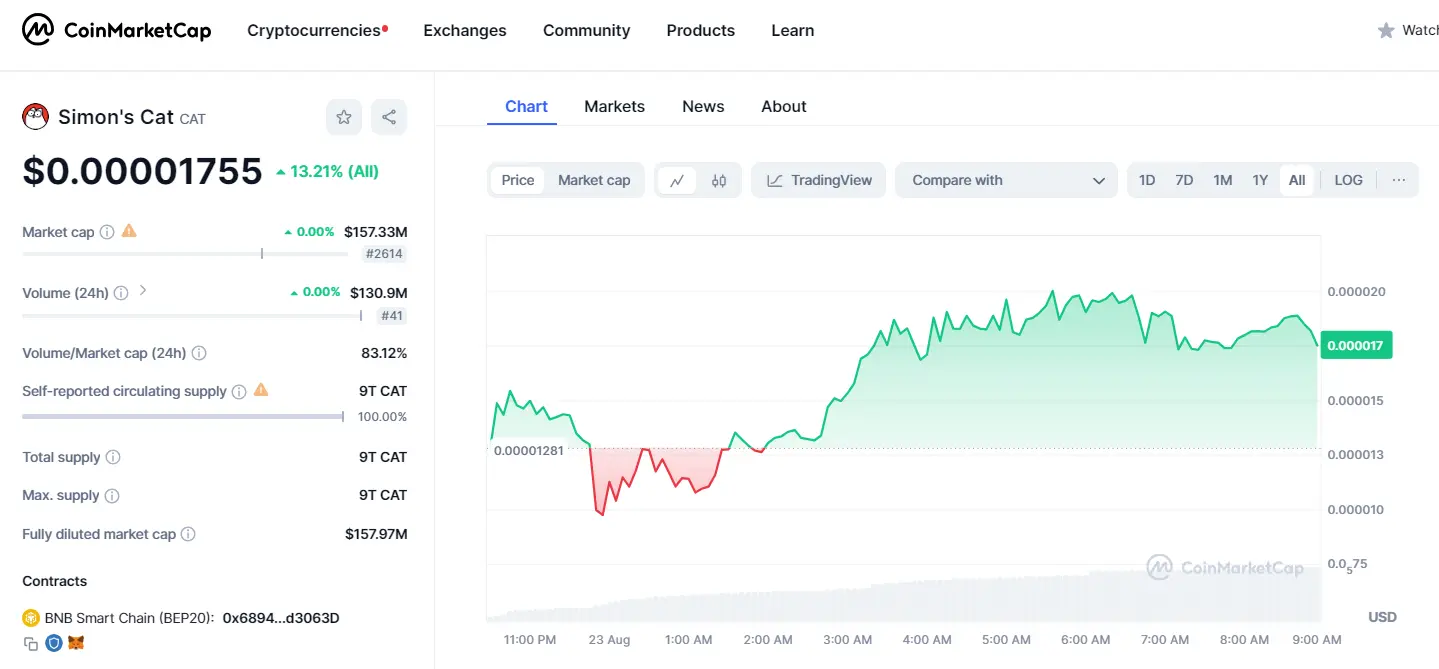1439x669 pixels.
Task: Select the line chart icon
Action: coord(677,180)
